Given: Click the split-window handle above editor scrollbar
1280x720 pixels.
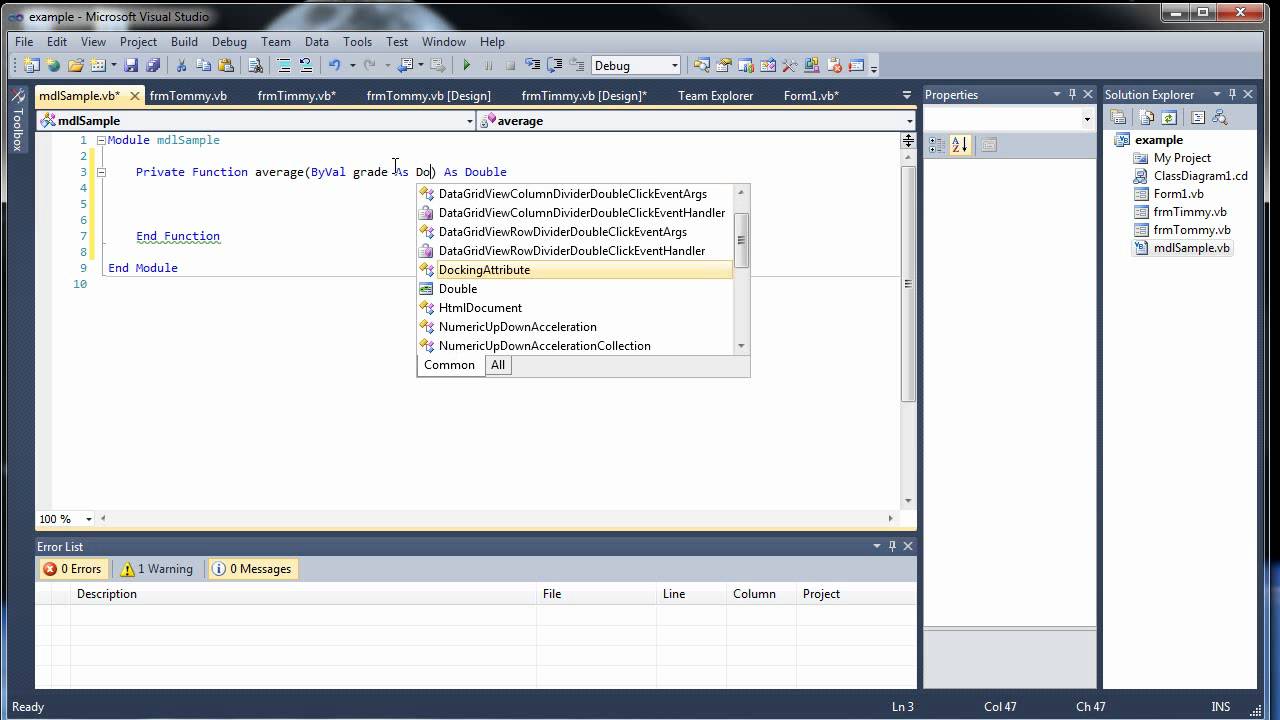Looking at the screenshot, I should click(908, 142).
